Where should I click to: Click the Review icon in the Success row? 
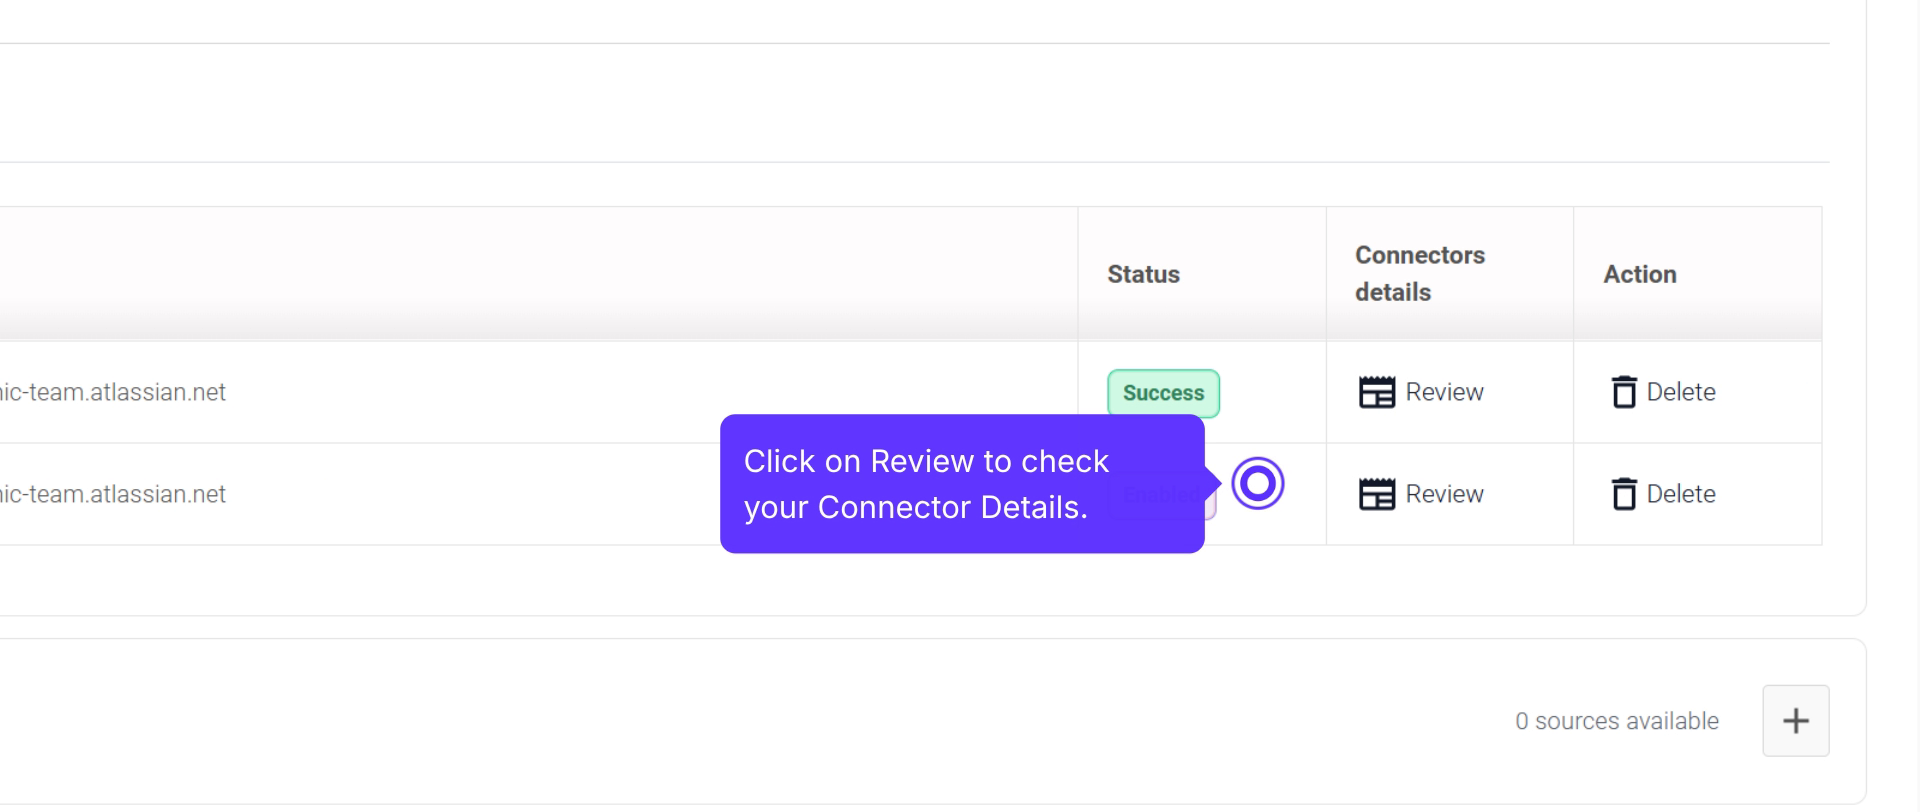click(1376, 392)
